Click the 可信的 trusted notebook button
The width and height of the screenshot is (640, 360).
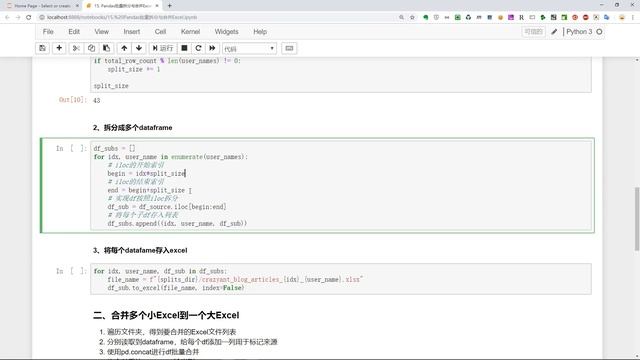[533, 31]
